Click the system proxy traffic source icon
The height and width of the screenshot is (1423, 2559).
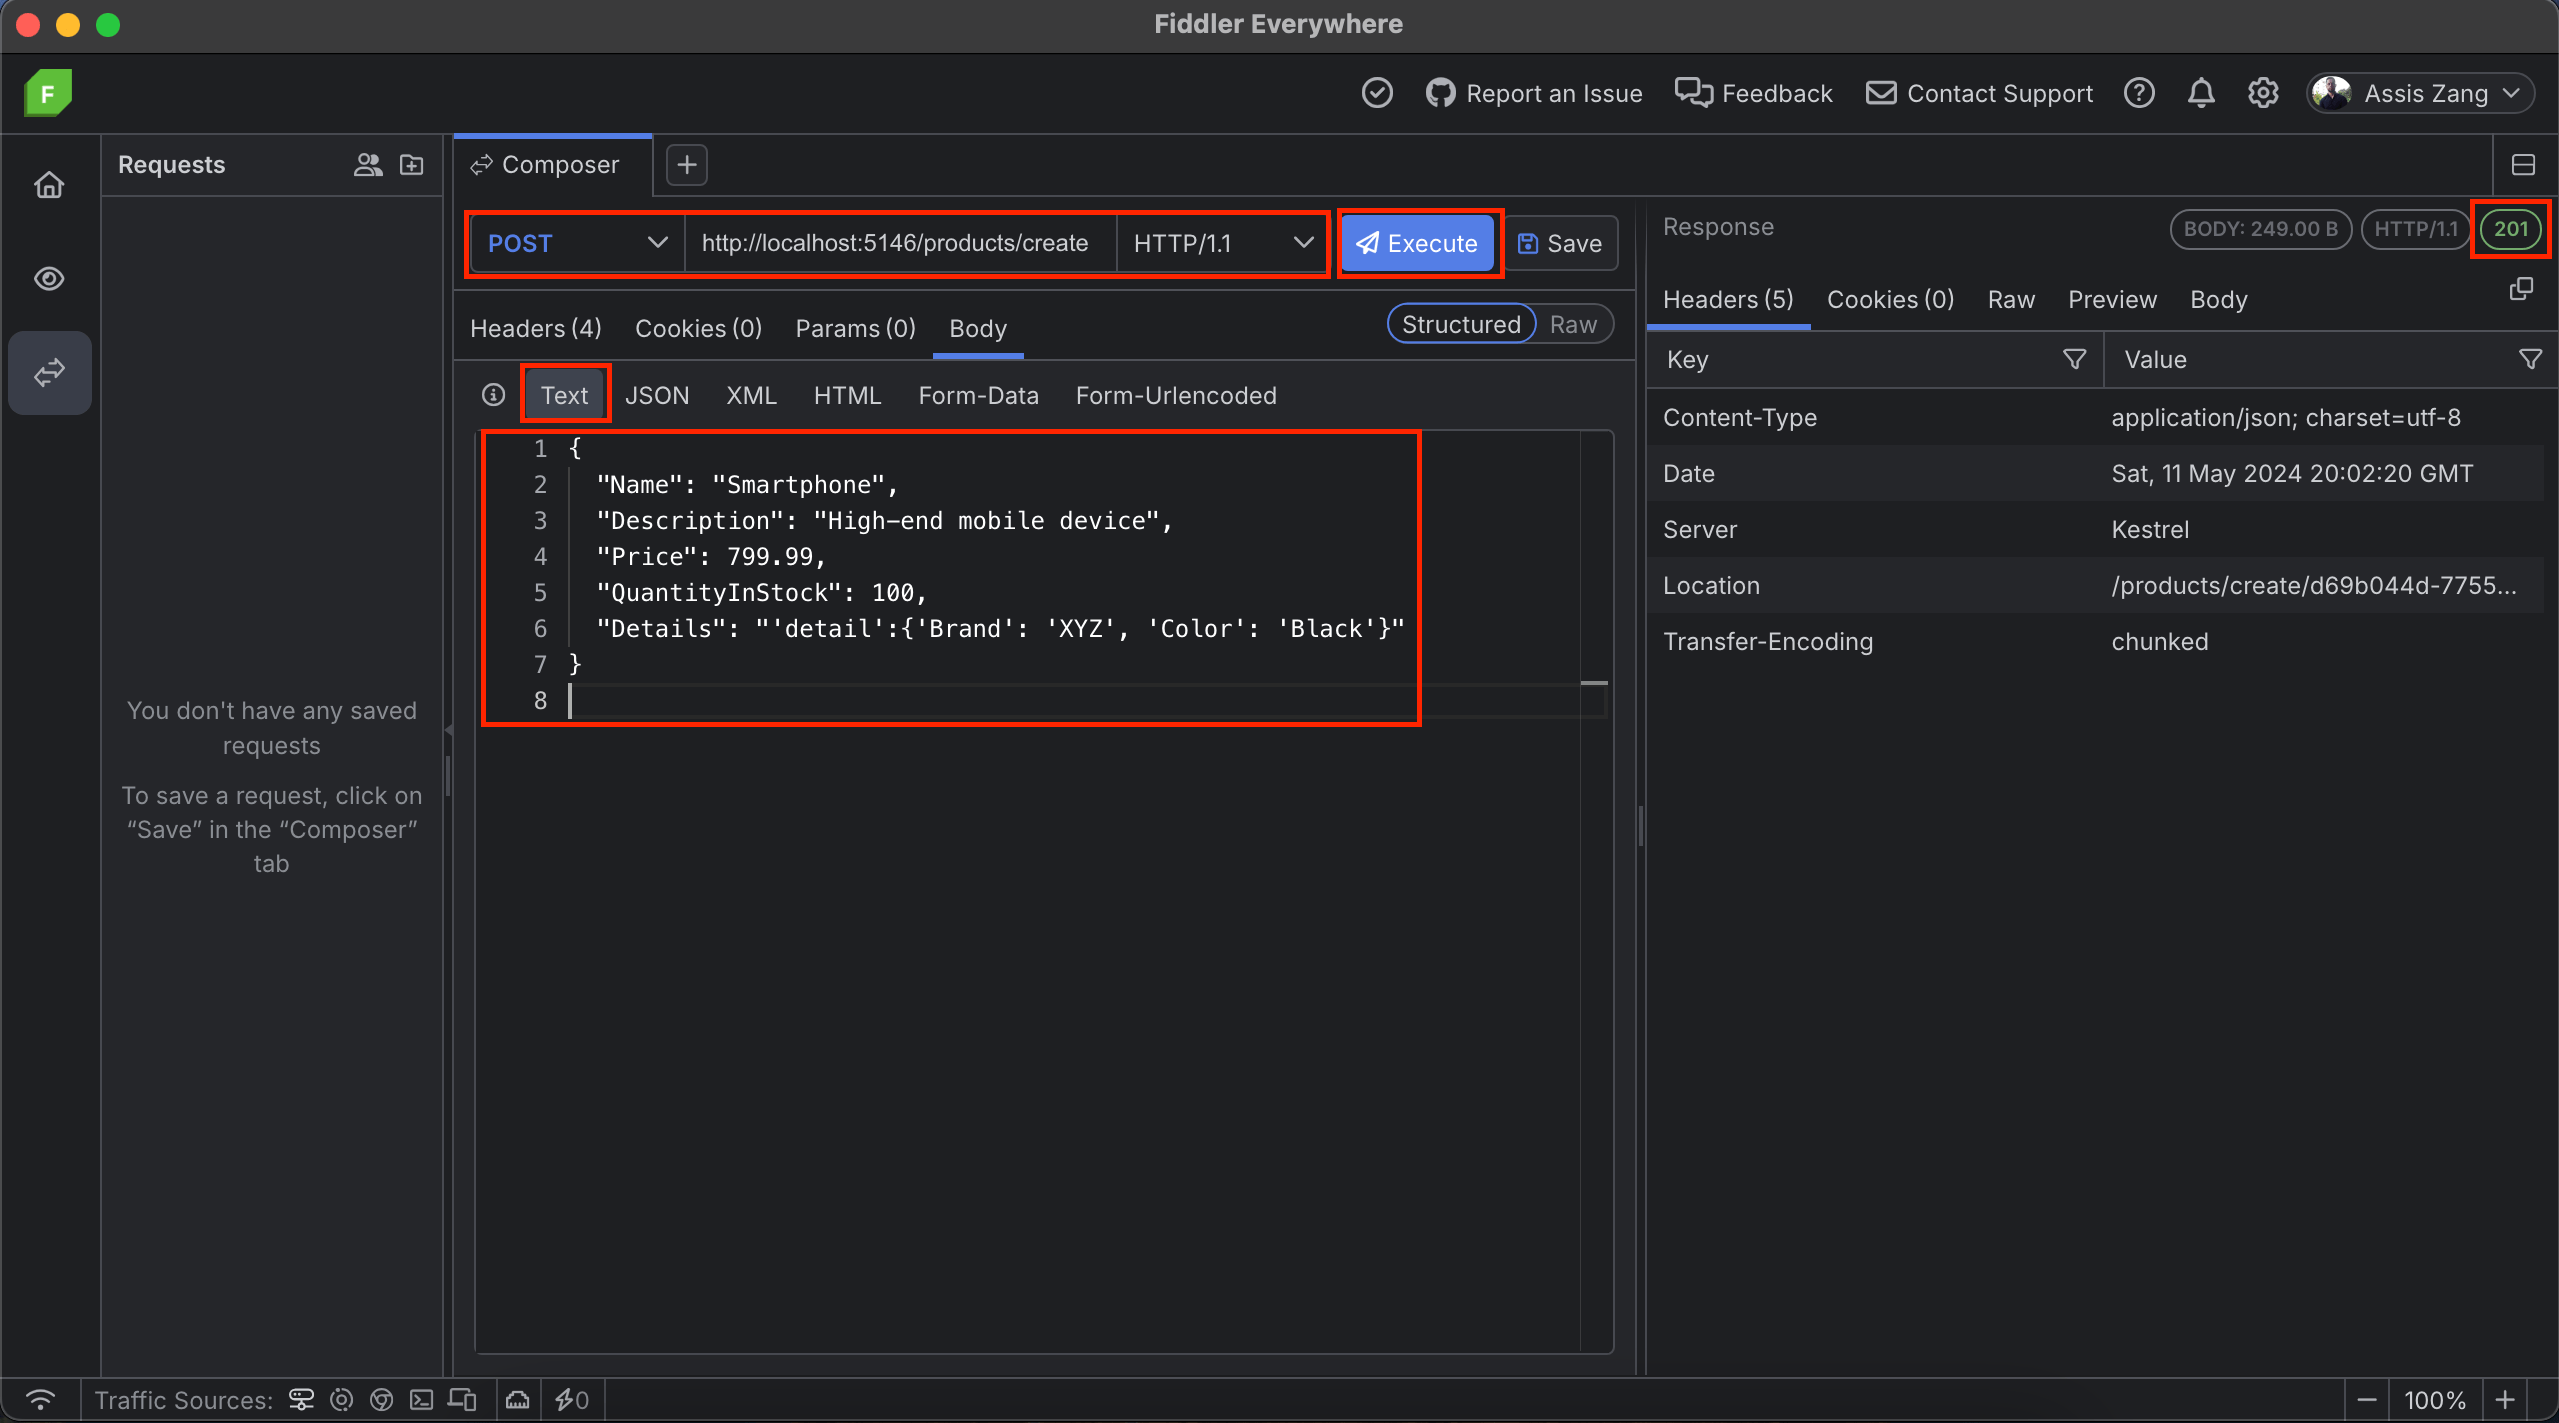coord(301,1400)
